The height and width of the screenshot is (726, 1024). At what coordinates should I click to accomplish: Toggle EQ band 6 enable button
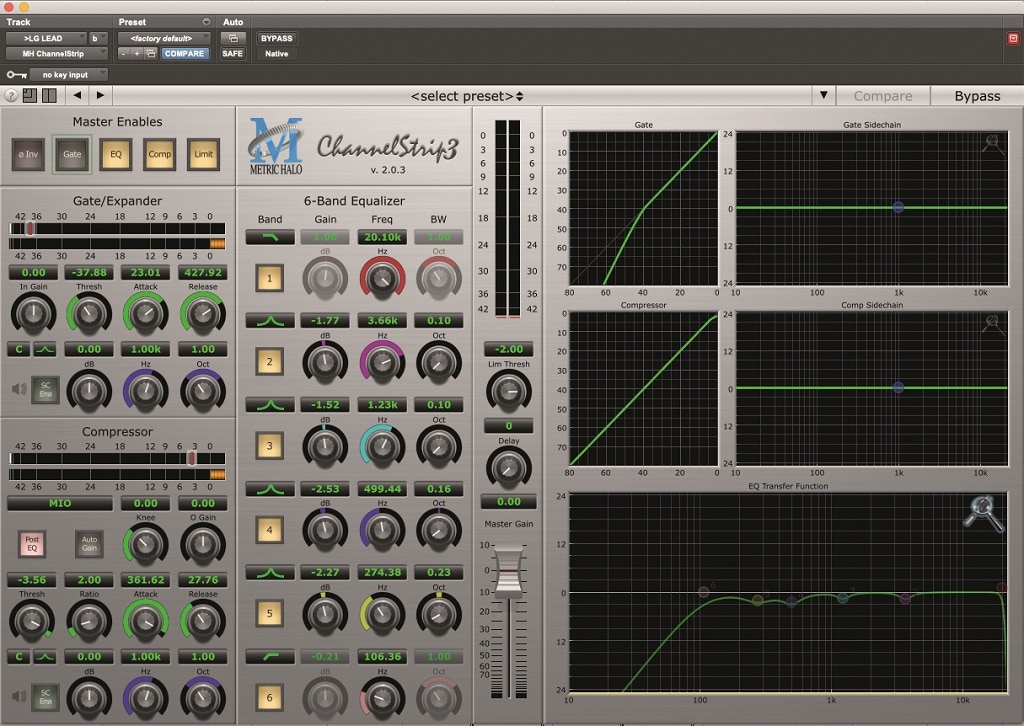270,698
